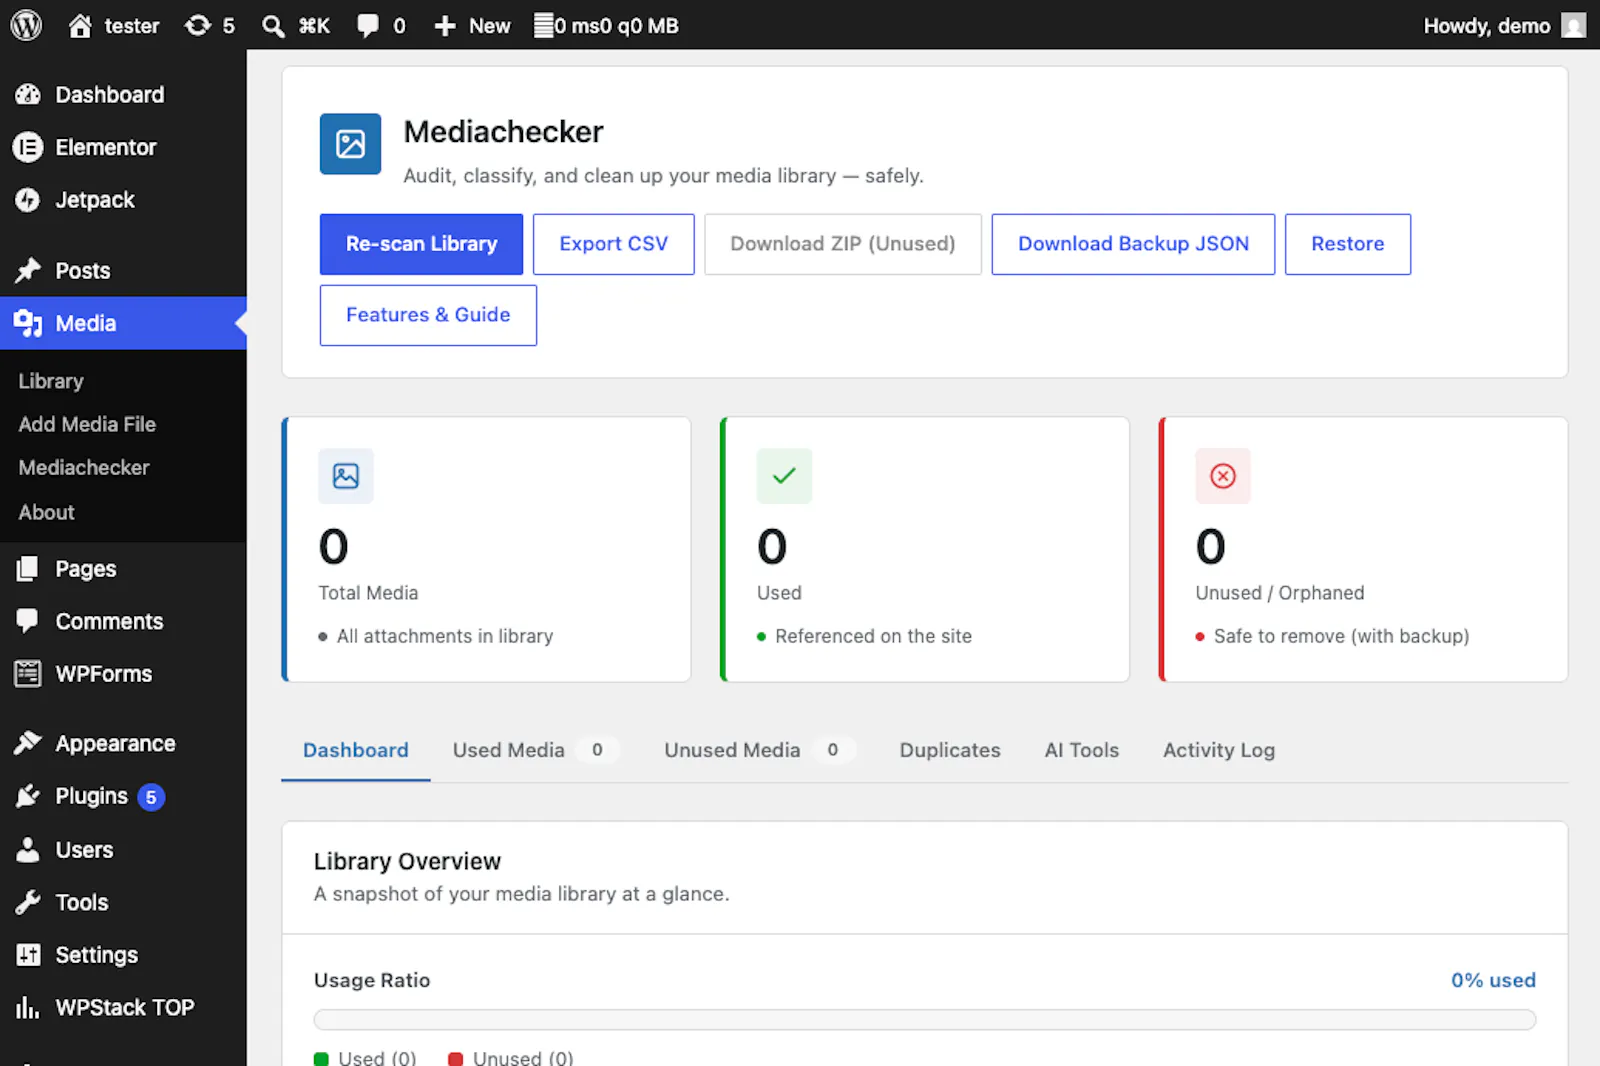Click Download Backup JSON button

pyautogui.click(x=1133, y=244)
